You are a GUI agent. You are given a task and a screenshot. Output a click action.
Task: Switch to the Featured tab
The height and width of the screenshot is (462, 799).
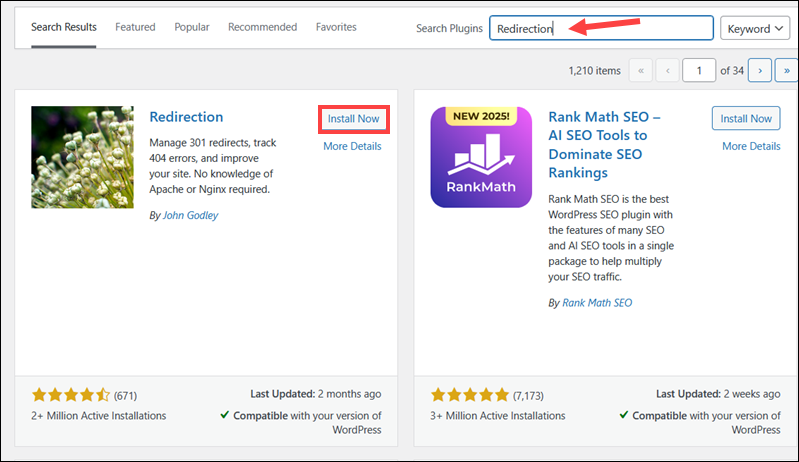pyautogui.click(x=135, y=27)
